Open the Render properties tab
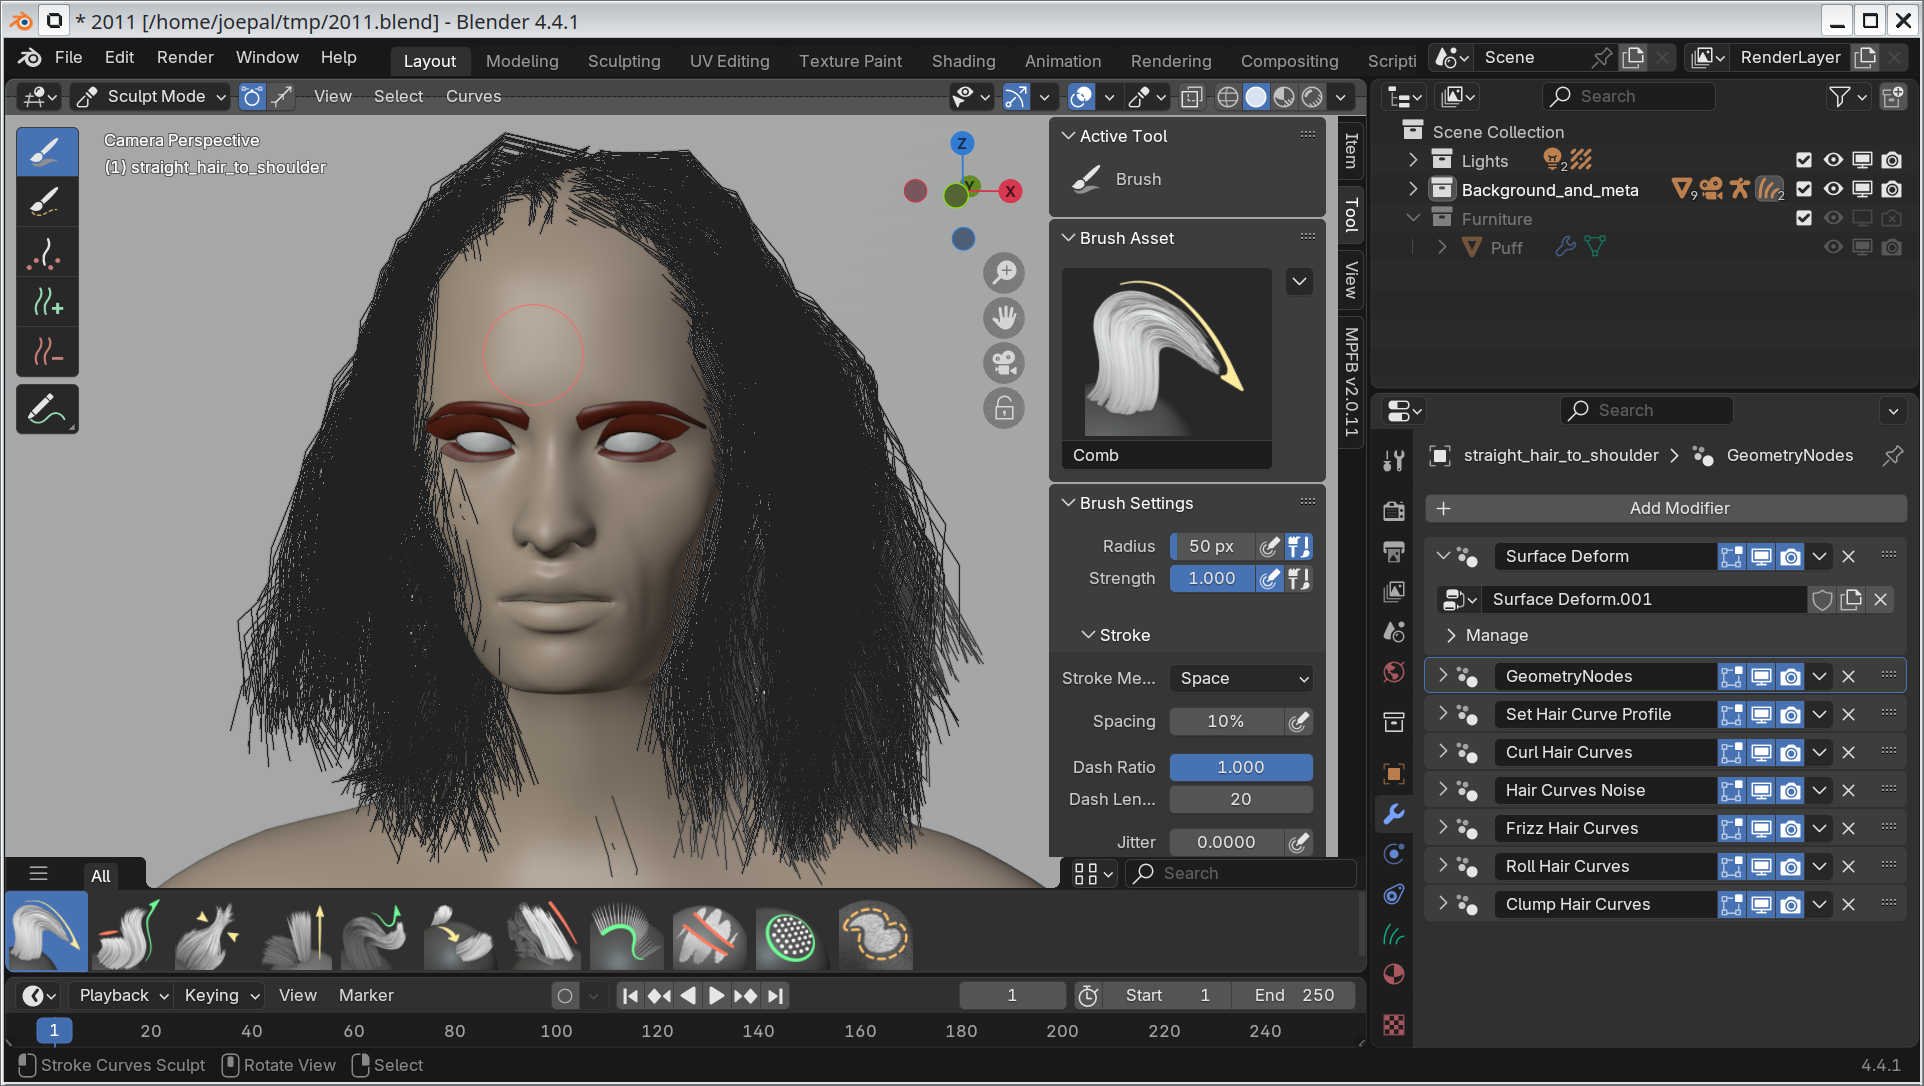The width and height of the screenshot is (1924, 1086). pyautogui.click(x=1393, y=510)
